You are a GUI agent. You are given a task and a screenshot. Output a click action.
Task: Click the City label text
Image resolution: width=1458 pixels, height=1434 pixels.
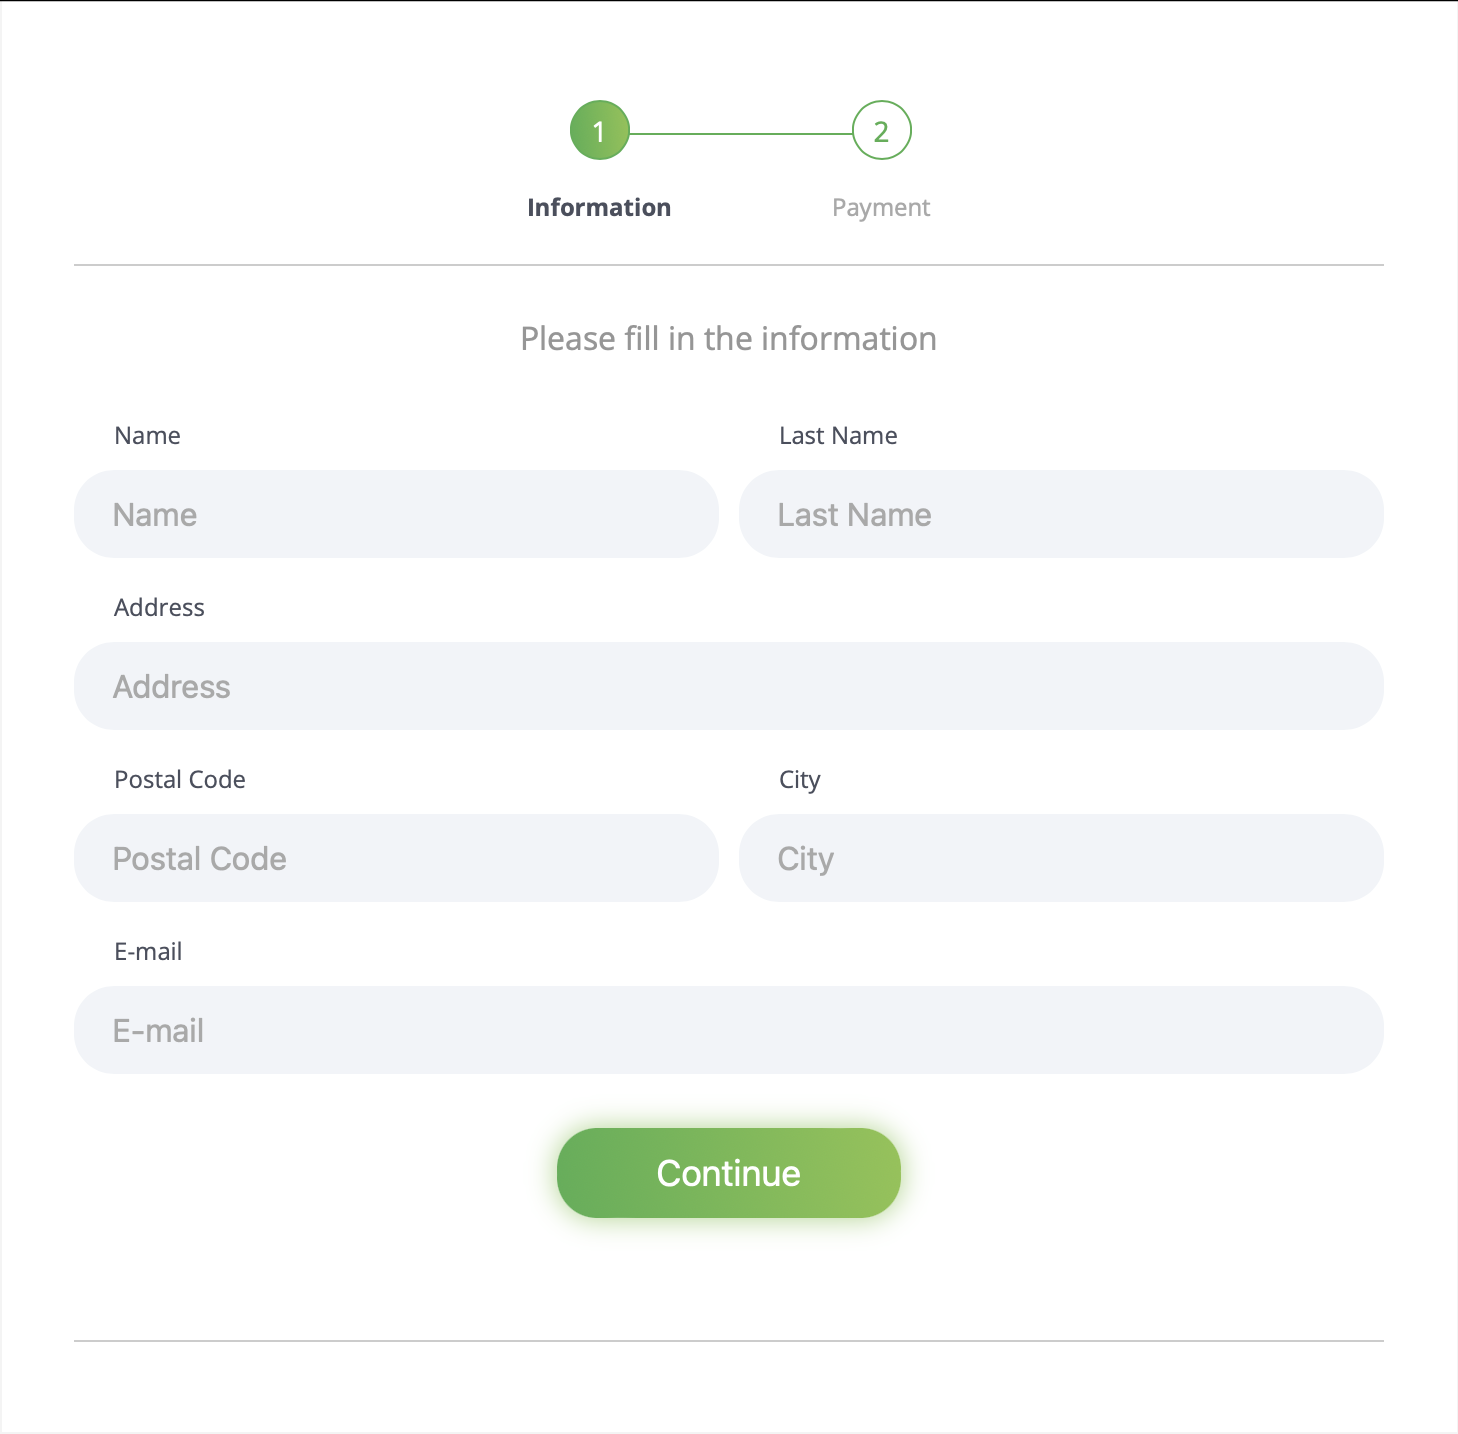(799, 780)
